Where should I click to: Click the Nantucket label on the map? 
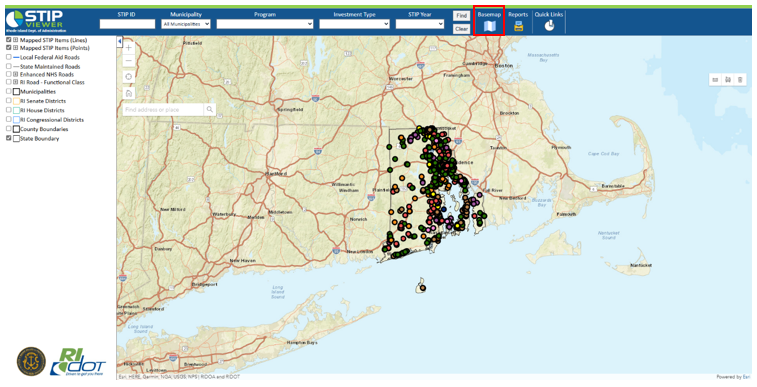pyautogui.click(x=642, y=265)
